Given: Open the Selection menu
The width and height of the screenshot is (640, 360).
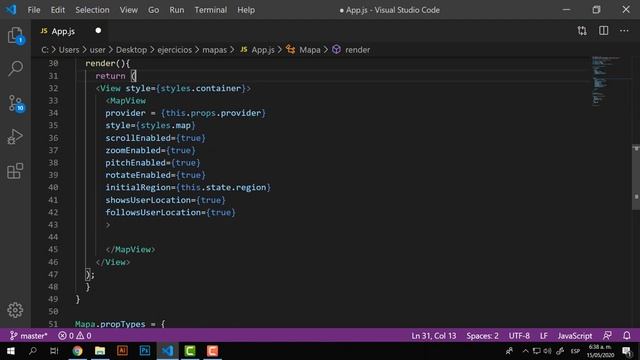Looking at the screenshot, I should click(92, 10).
